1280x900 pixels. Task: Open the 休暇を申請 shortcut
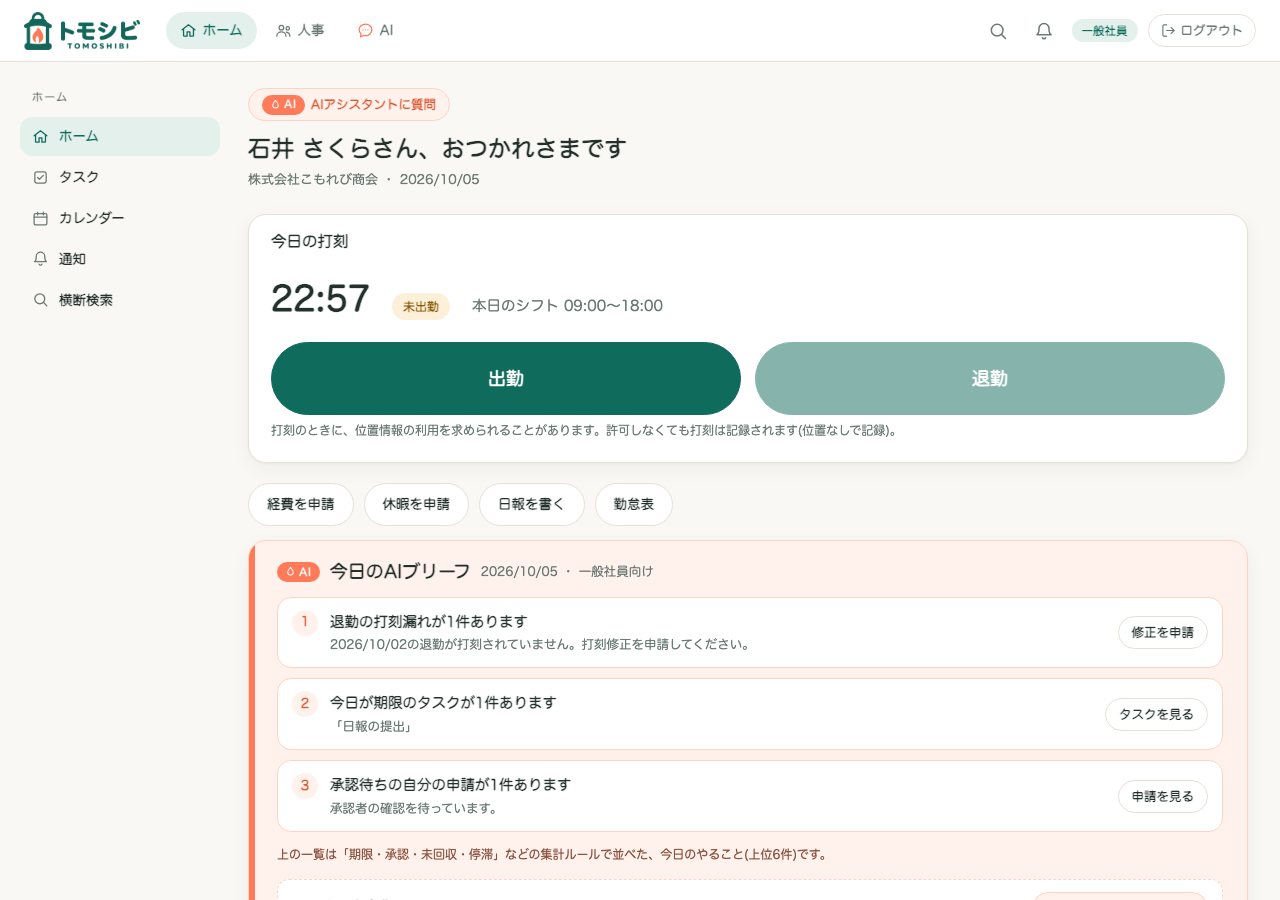416,504
